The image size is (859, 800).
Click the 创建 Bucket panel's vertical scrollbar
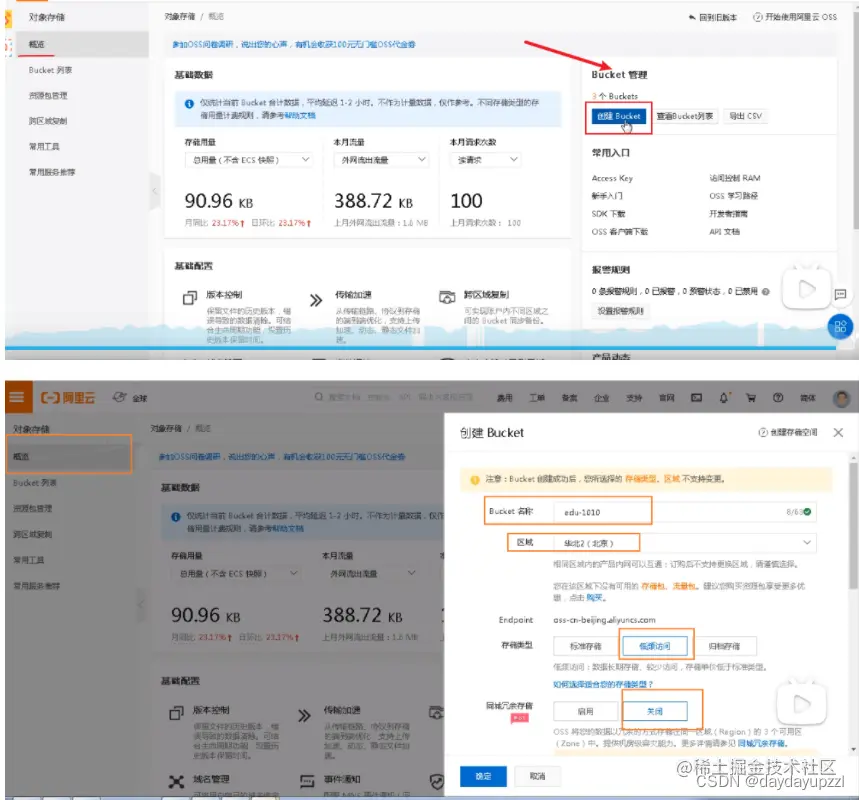854,526
